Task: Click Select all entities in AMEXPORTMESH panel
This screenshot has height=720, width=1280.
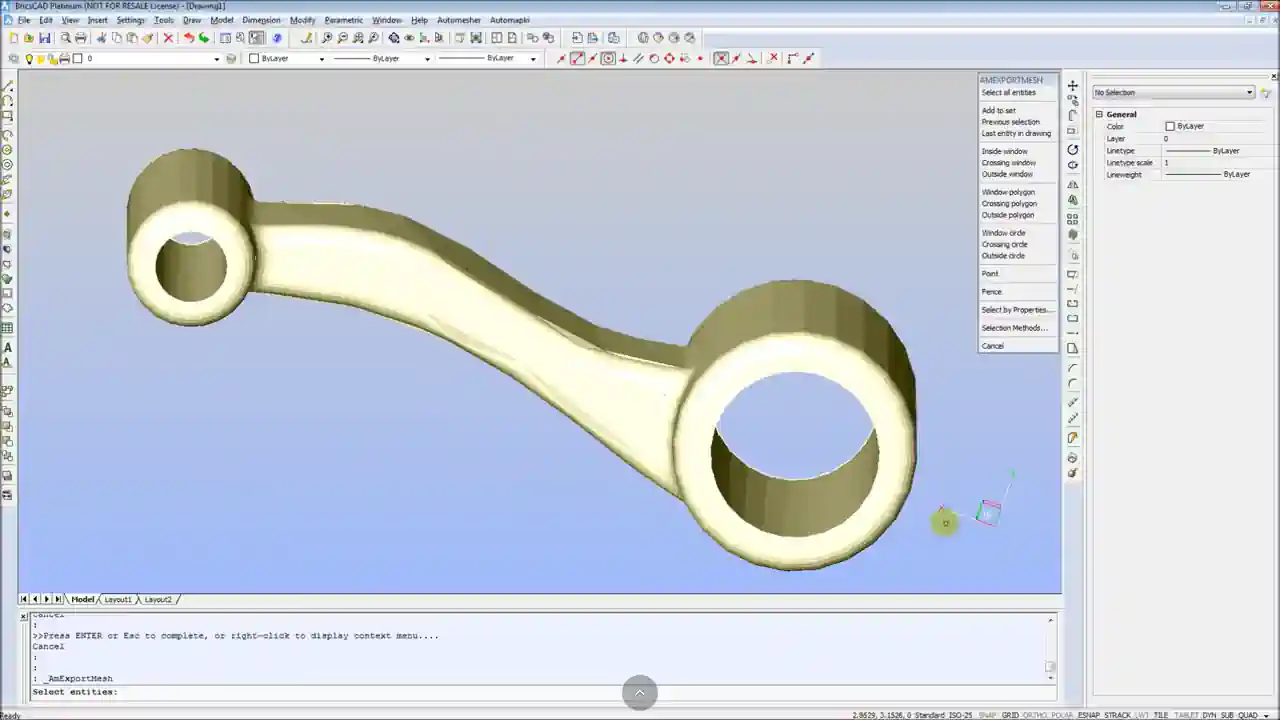Action: (1007, 92)
